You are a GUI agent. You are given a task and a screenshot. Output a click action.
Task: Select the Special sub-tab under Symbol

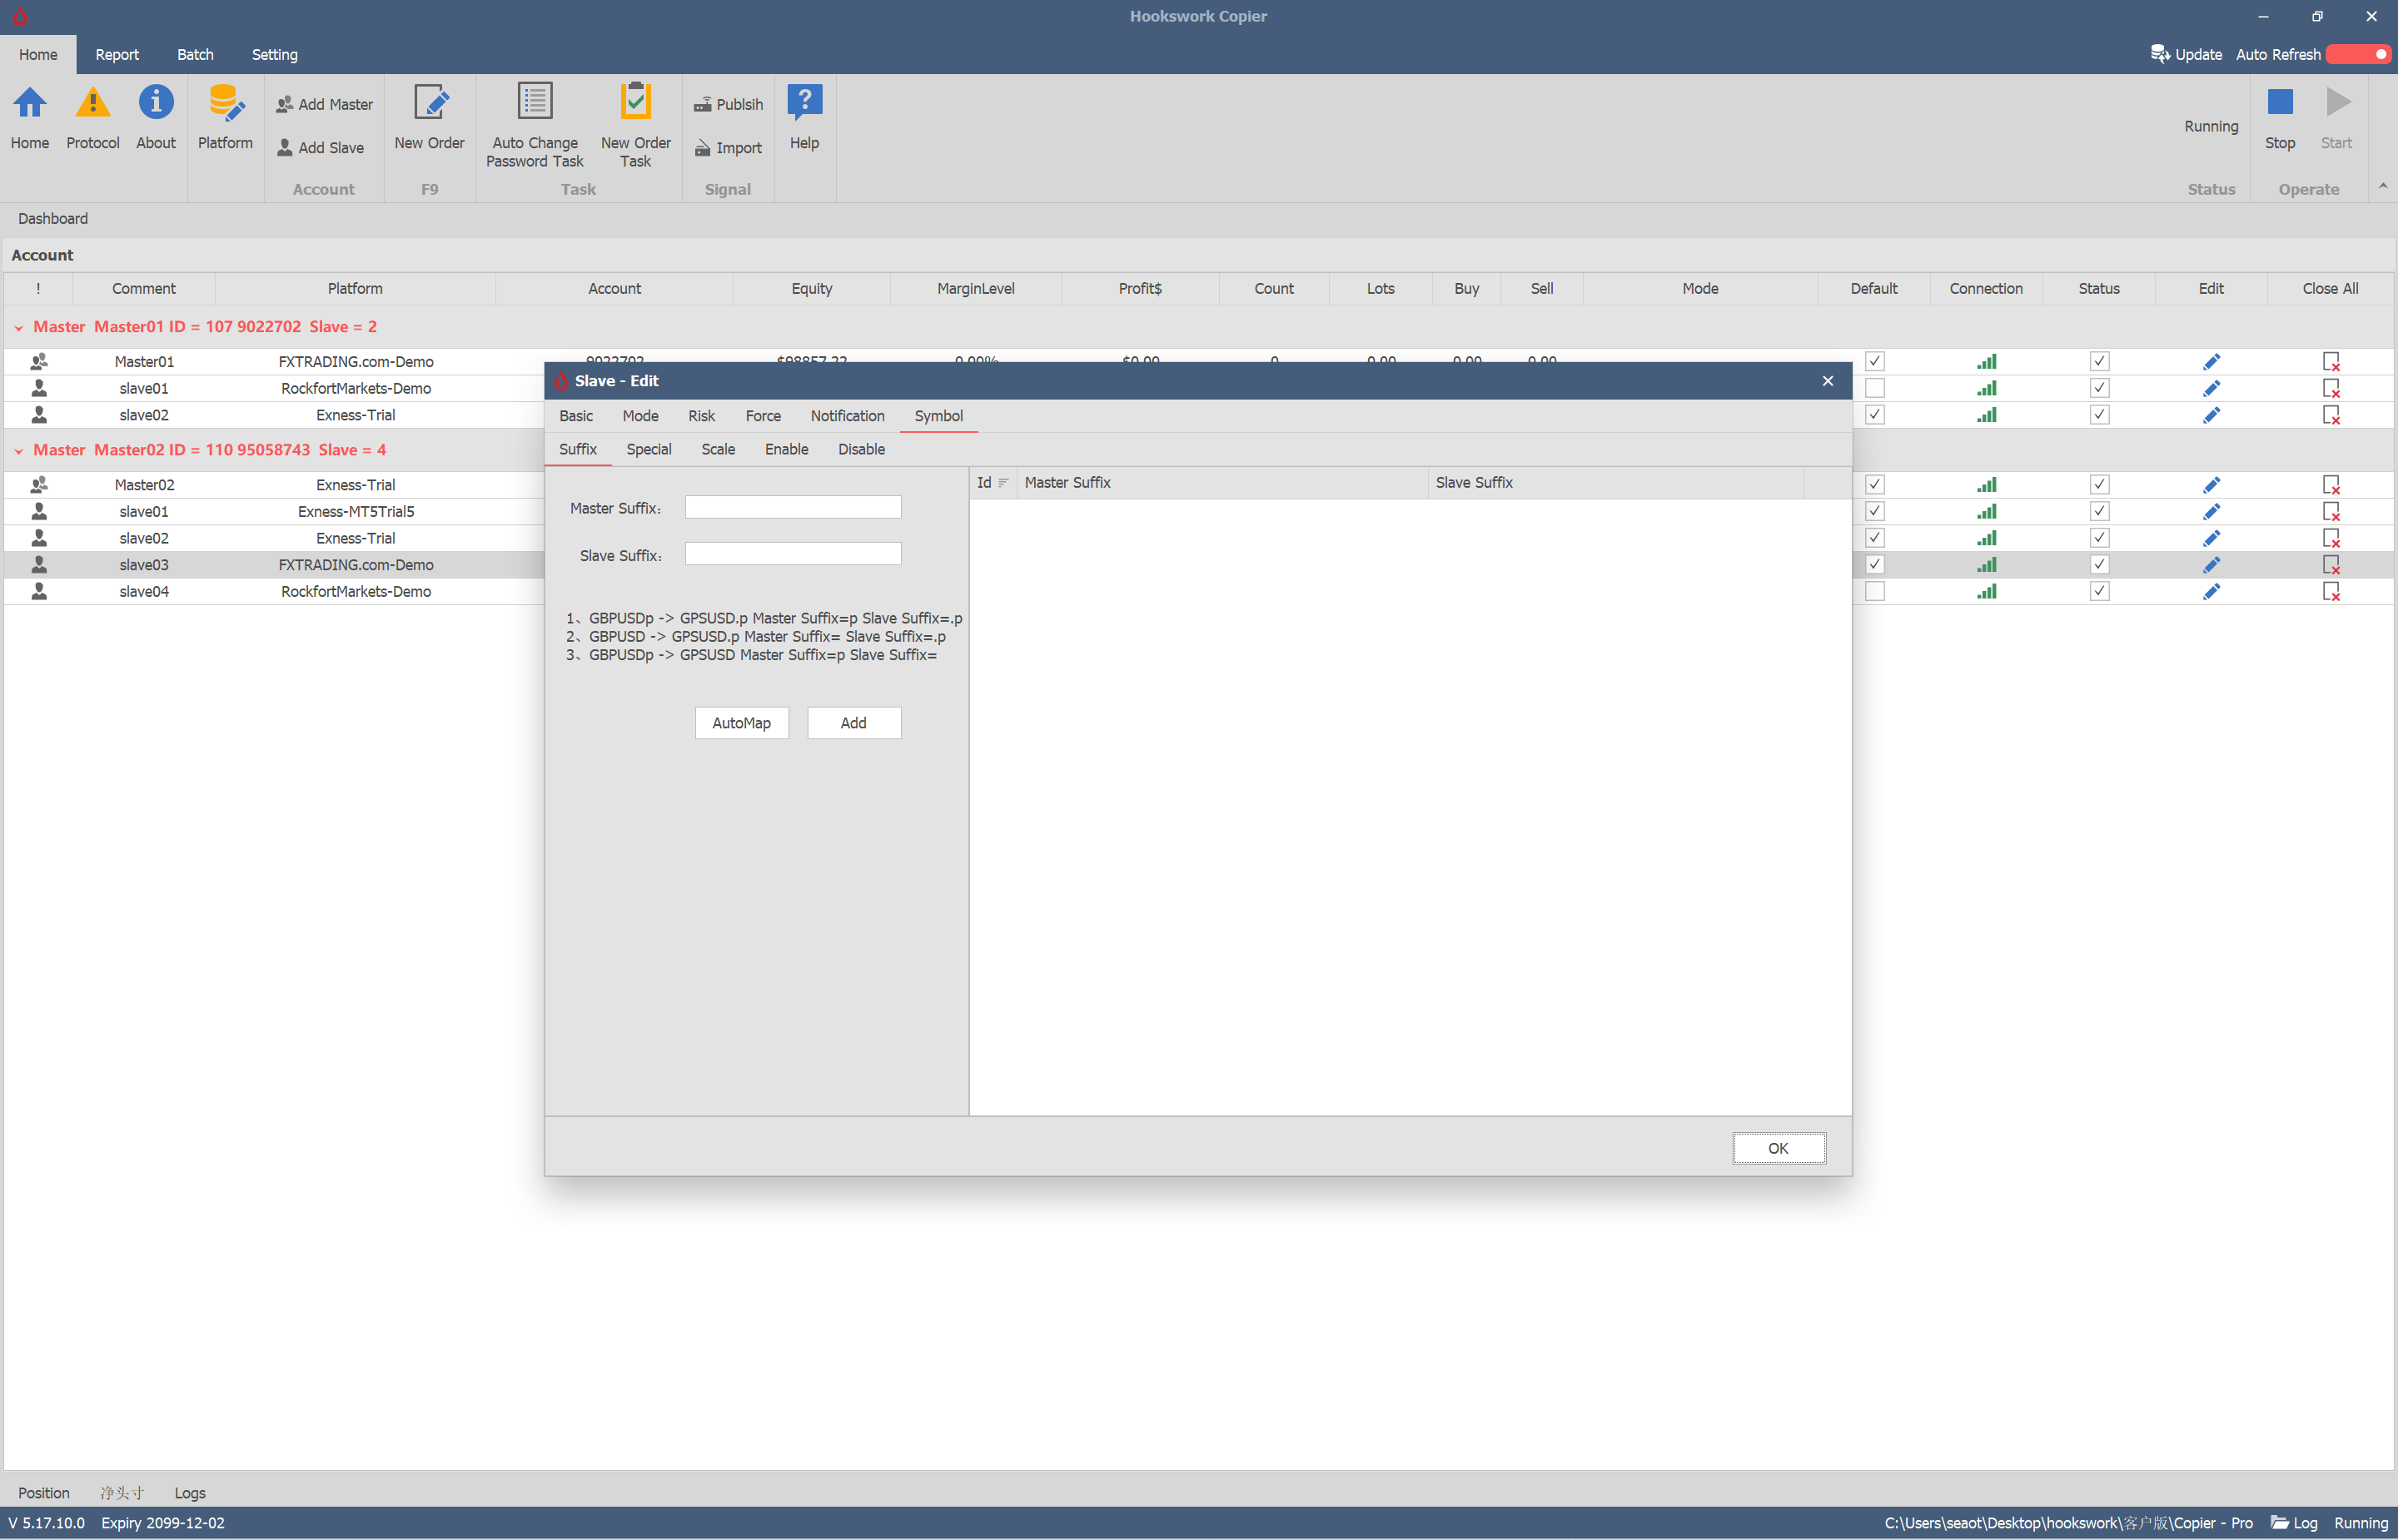[x=649, y=449]
